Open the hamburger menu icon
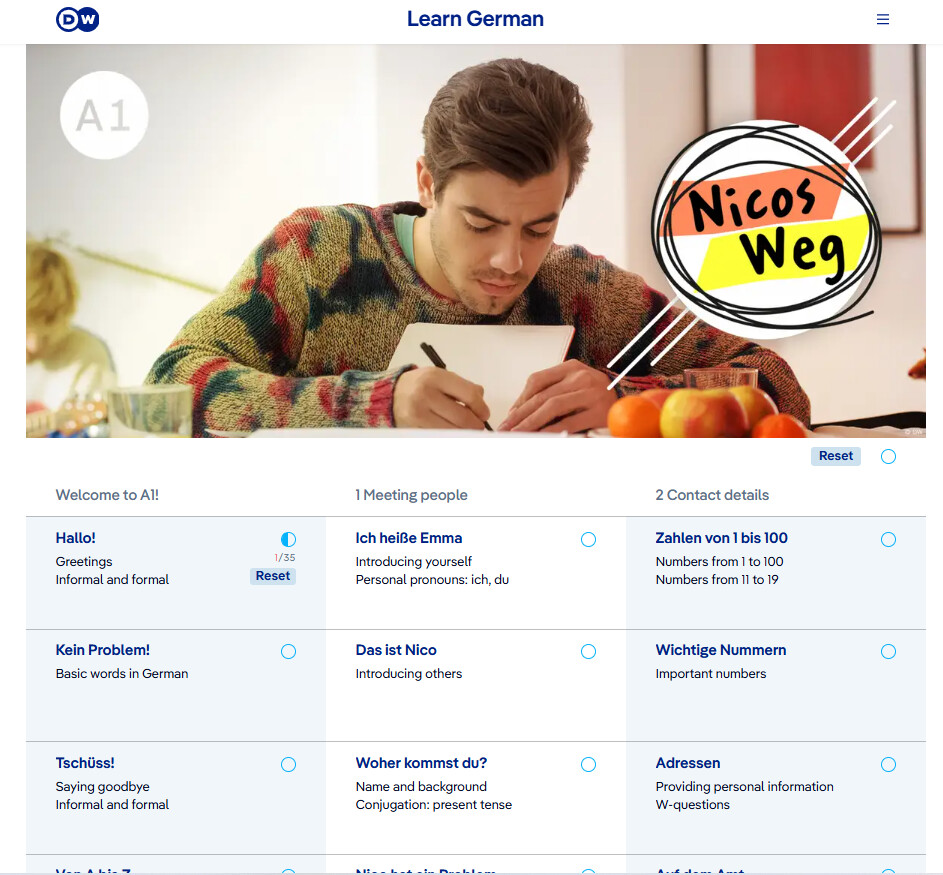Image resolution: width=943 pixels, height=875 pixels. tap(882, 19)
